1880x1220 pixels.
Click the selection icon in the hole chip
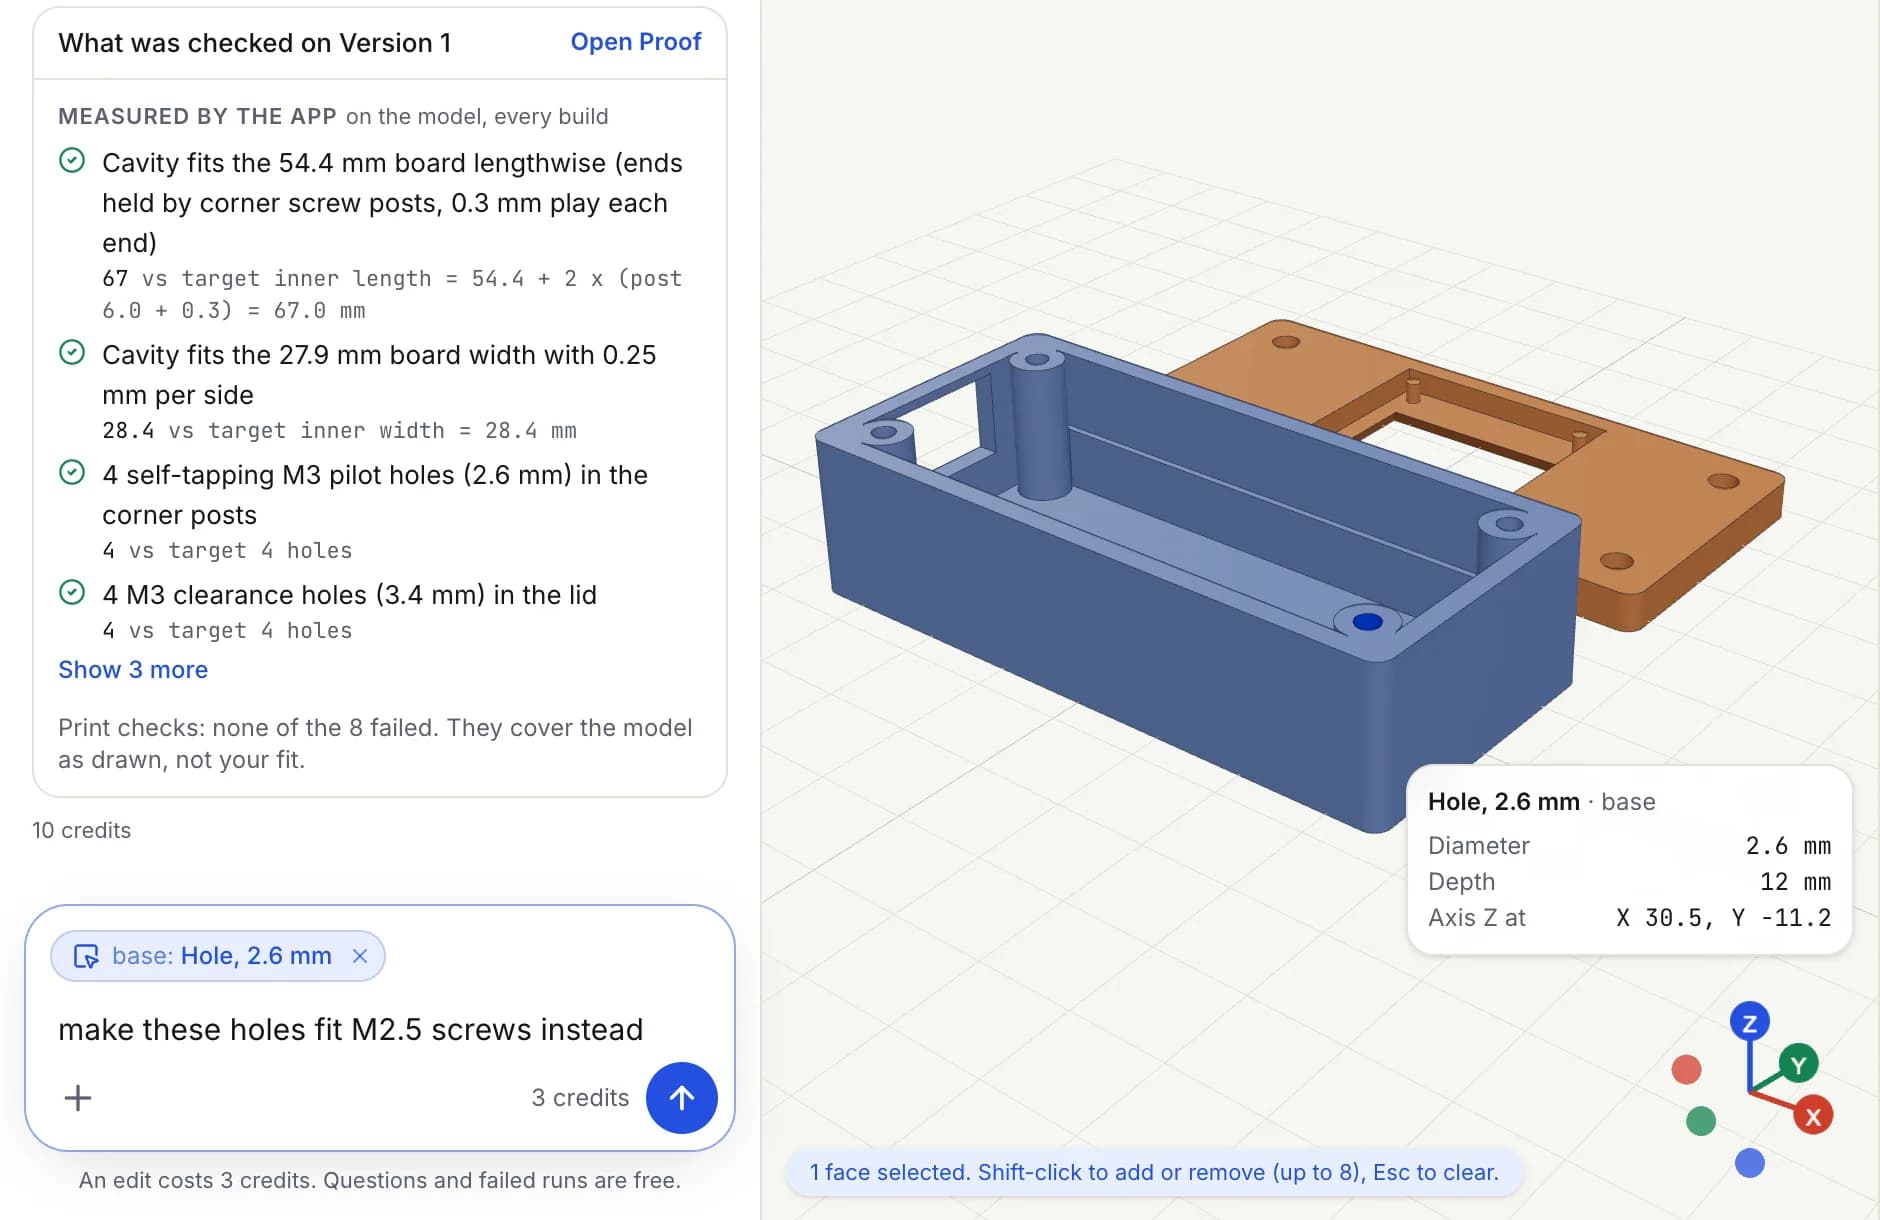pyautogui.click(x=87, y=956)
